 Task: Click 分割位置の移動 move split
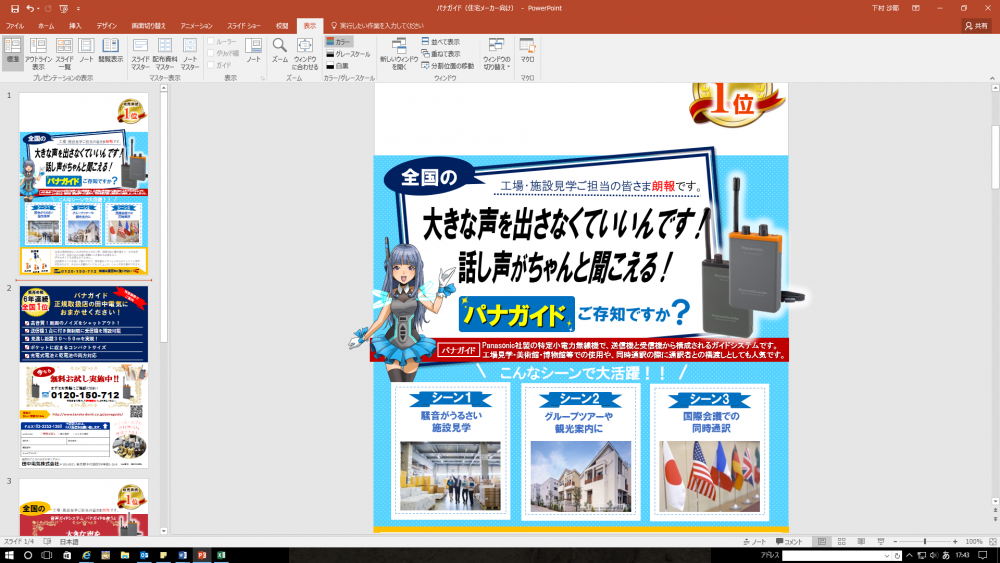coord(447,66)
